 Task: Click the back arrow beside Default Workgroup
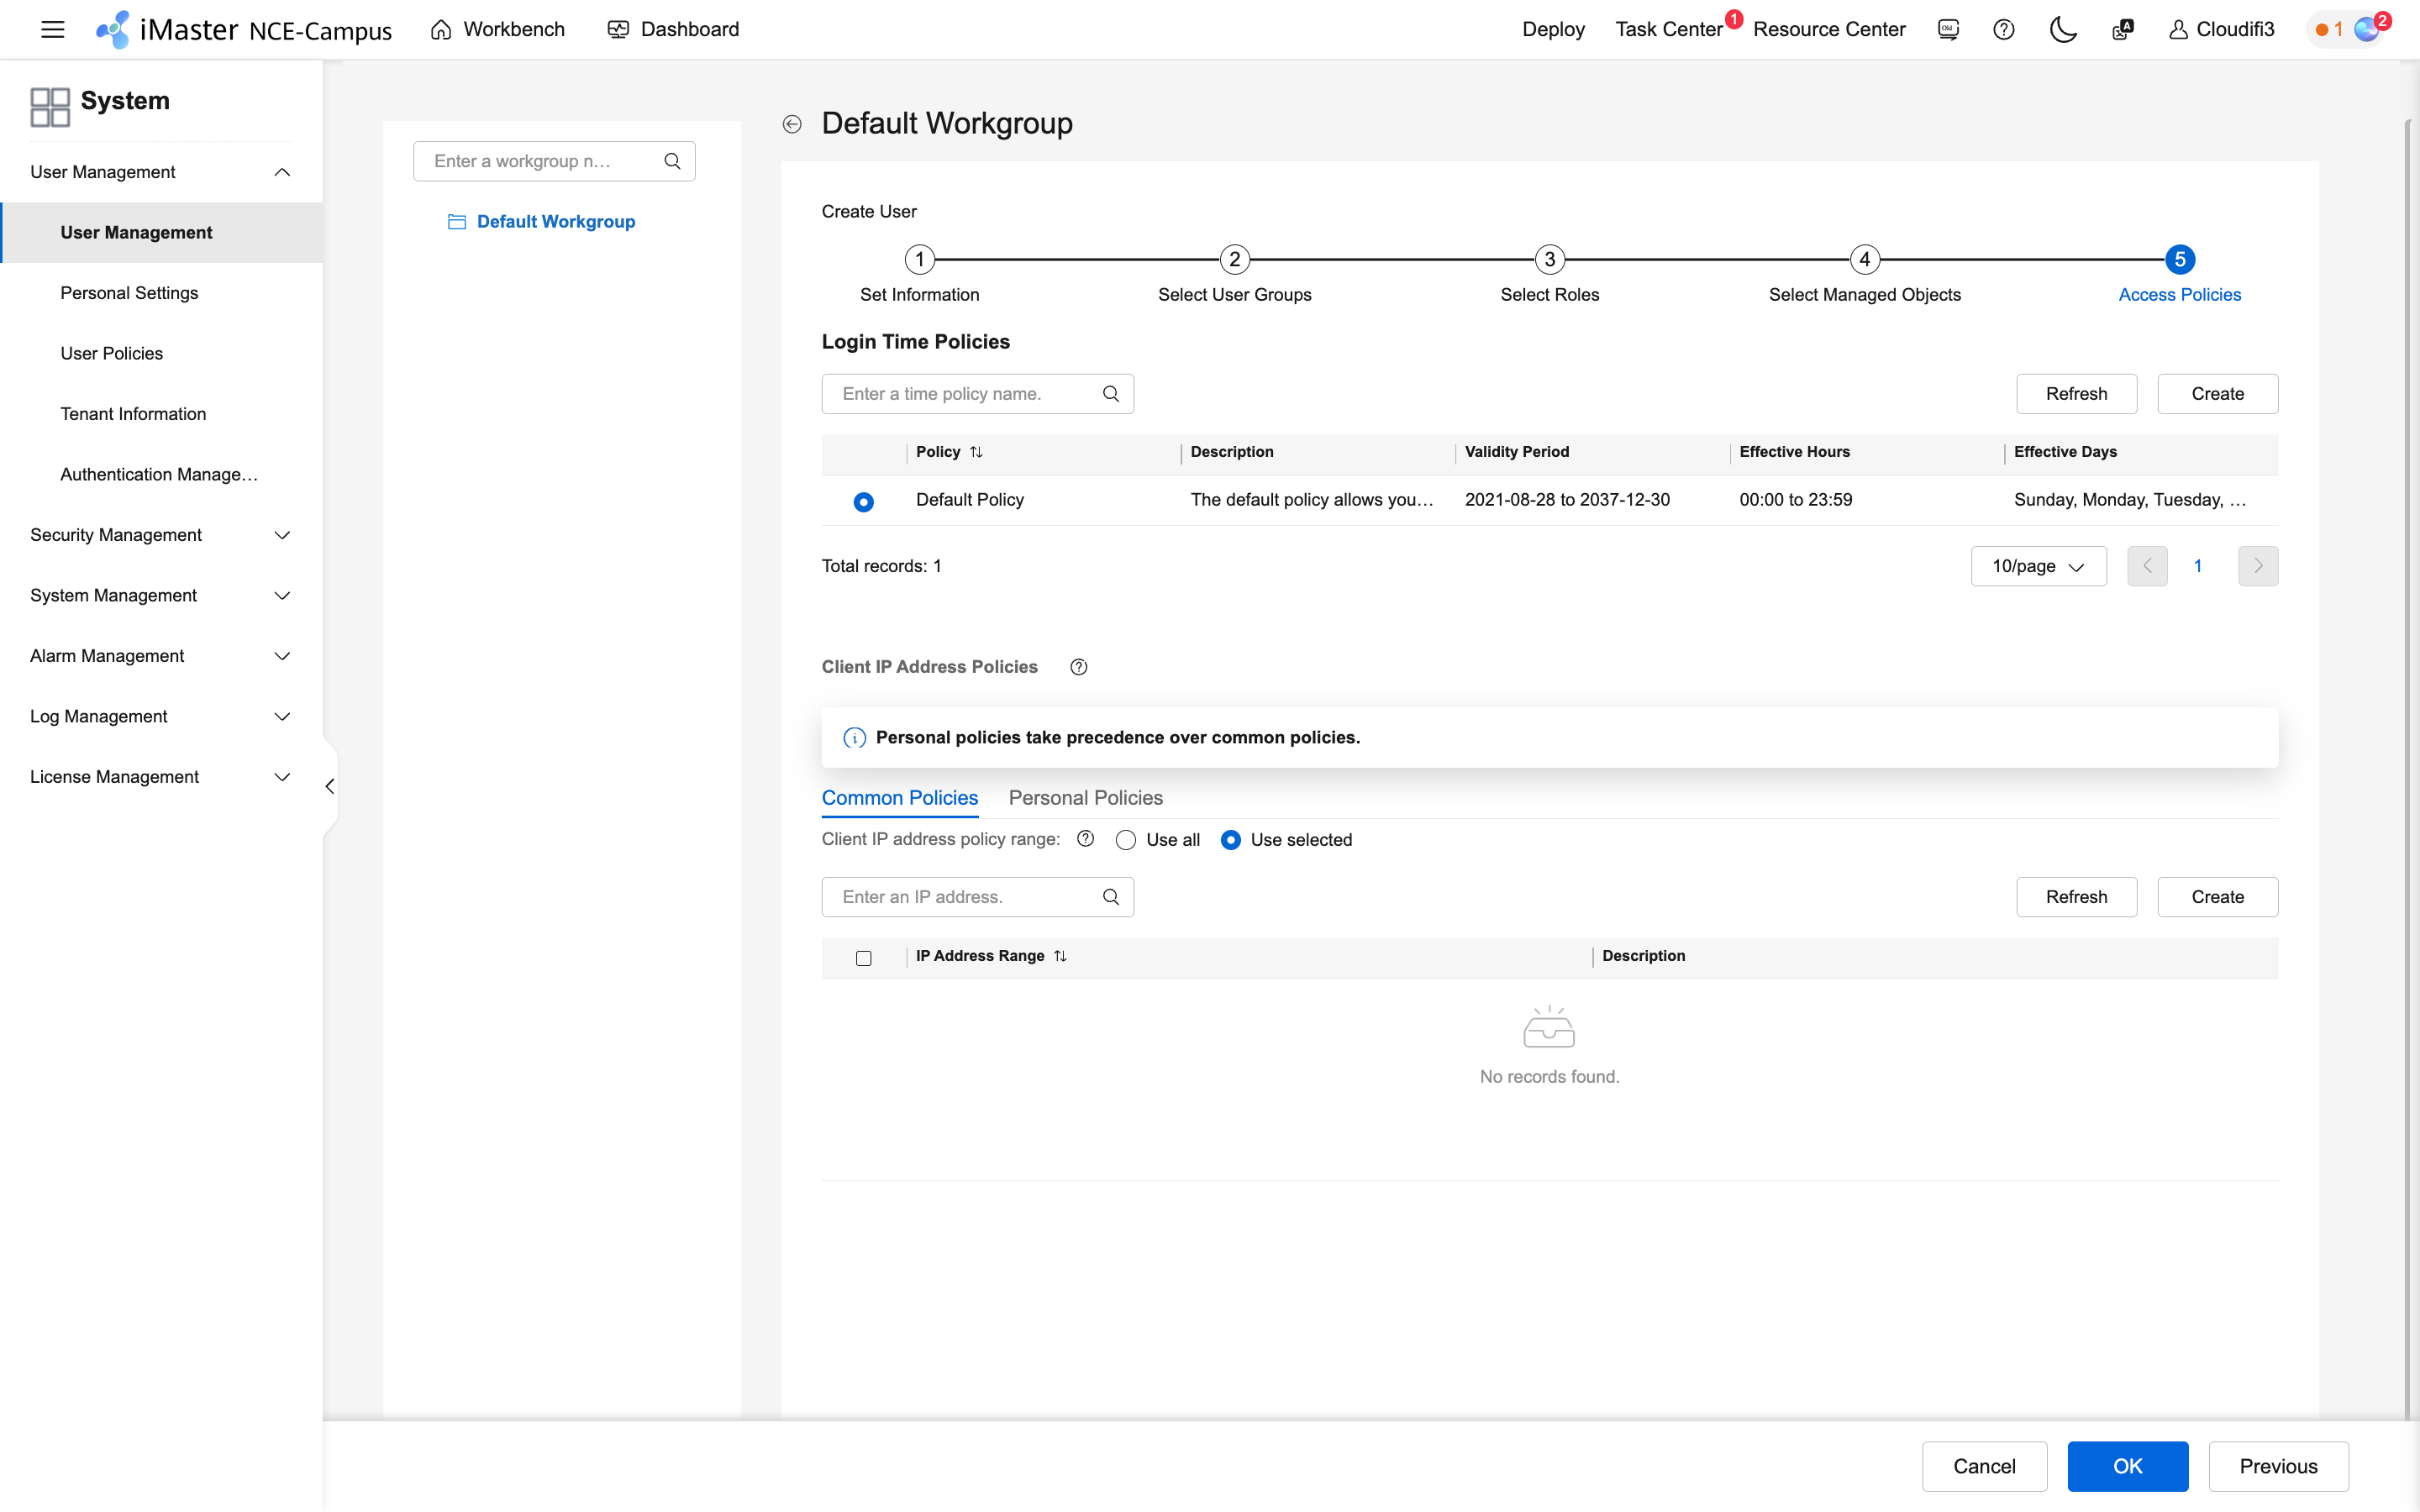point(792,123)
